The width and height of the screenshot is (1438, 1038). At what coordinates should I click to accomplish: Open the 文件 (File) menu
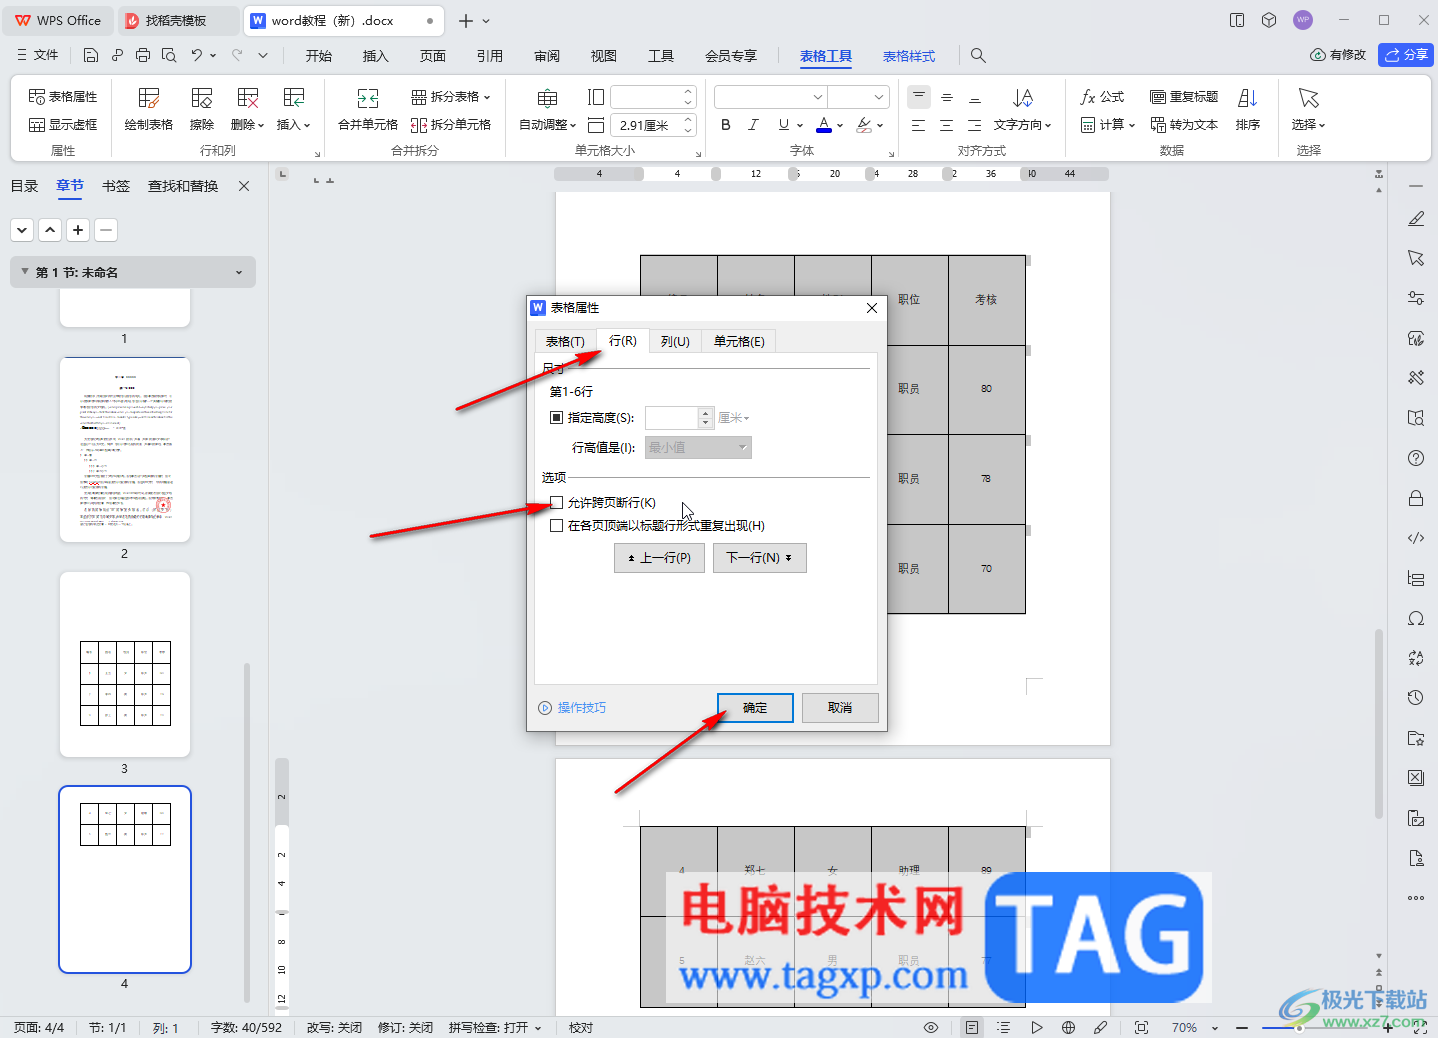pos(37,55)
